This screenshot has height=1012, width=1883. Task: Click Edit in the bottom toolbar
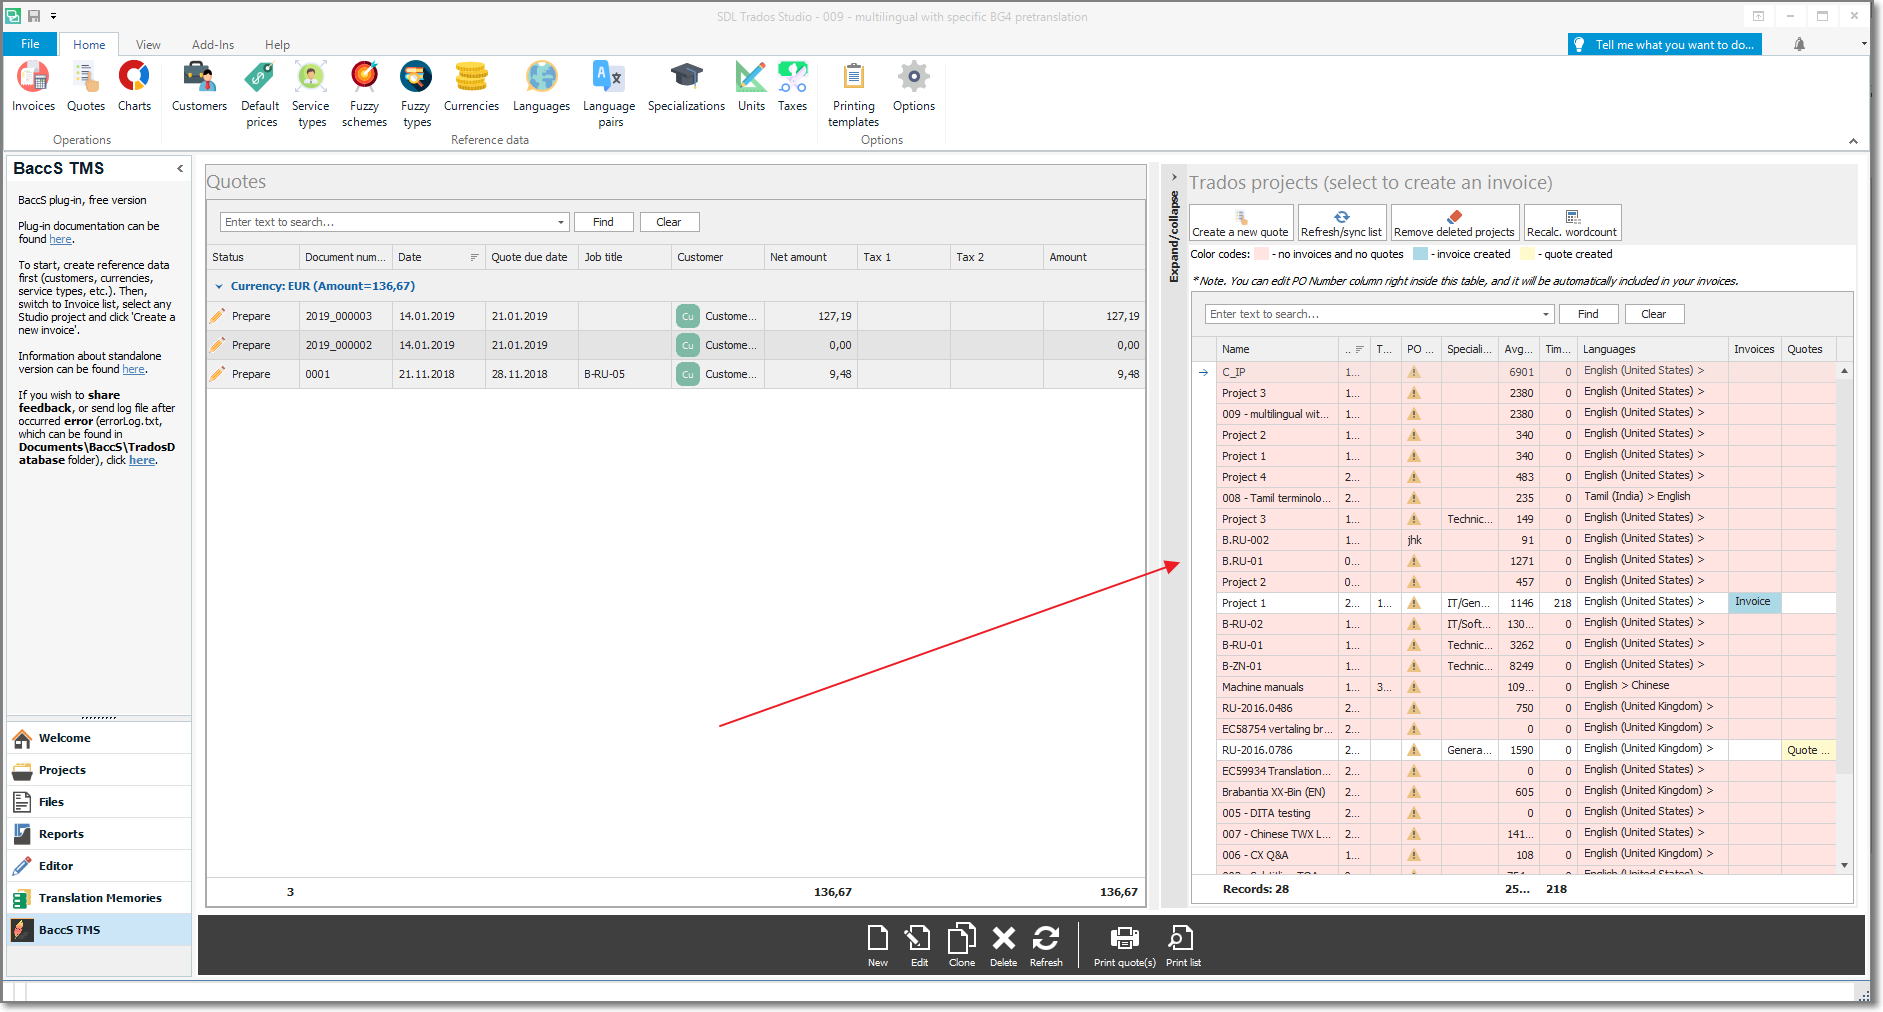point(919,946)
